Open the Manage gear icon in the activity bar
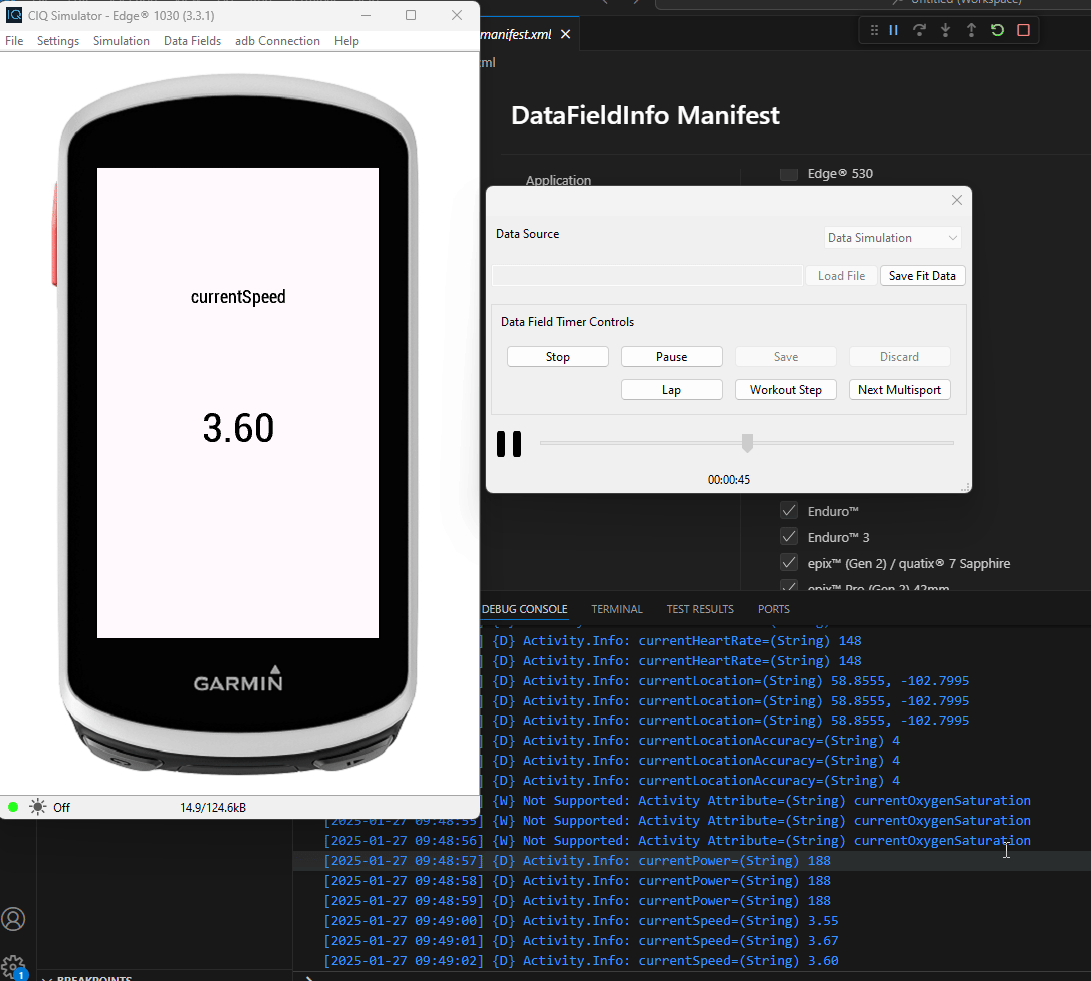This screenshot has width=1091, height=981. pyautogui.click(x=13, y=966)
